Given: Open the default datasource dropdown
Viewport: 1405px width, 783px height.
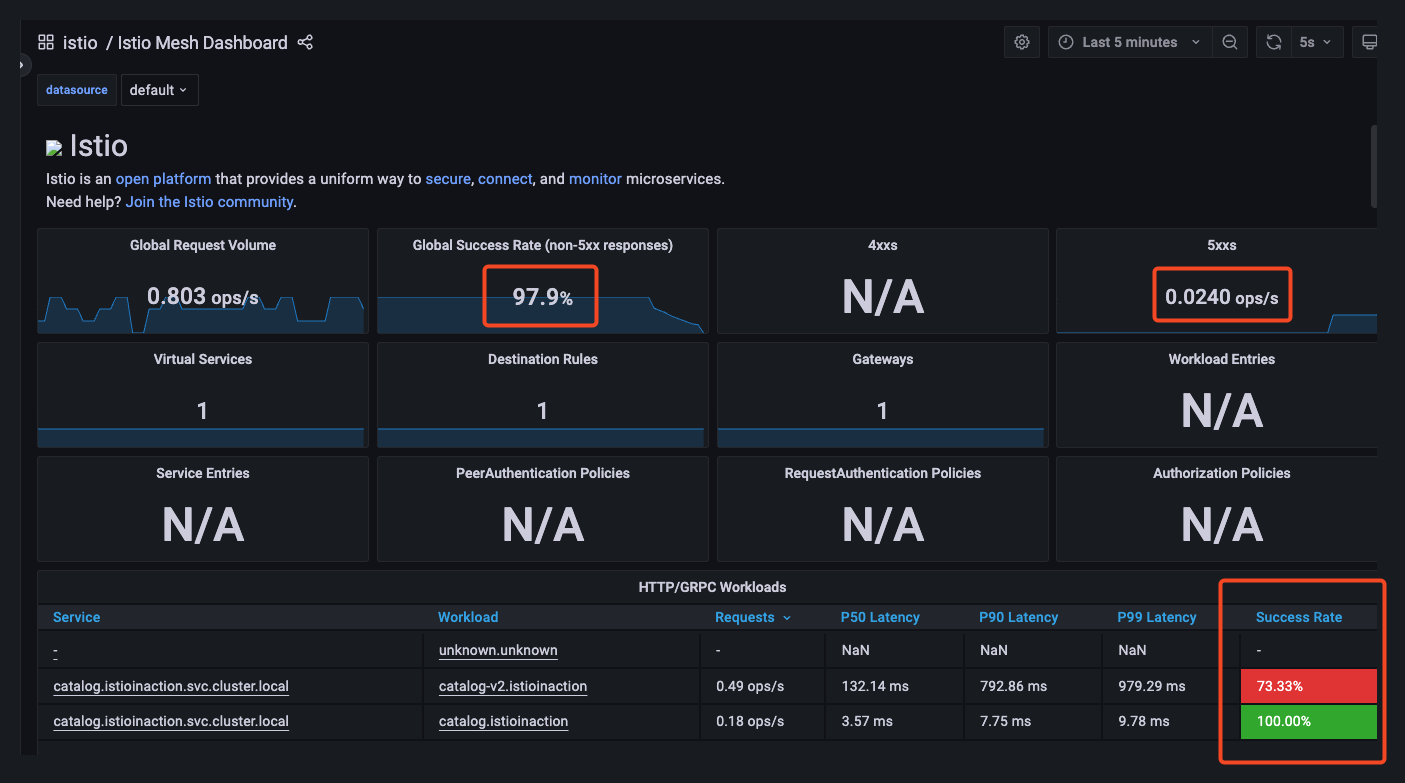Looking at the screenshot, I should 159,90.
